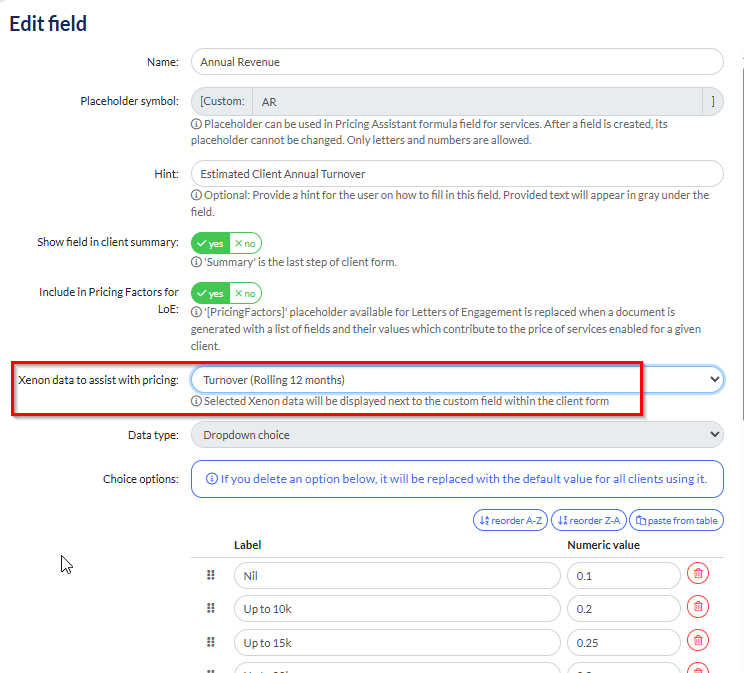The width and height of the screenshot is (744, 673).
Task: Click paste from table button
Action: (675, 520)
